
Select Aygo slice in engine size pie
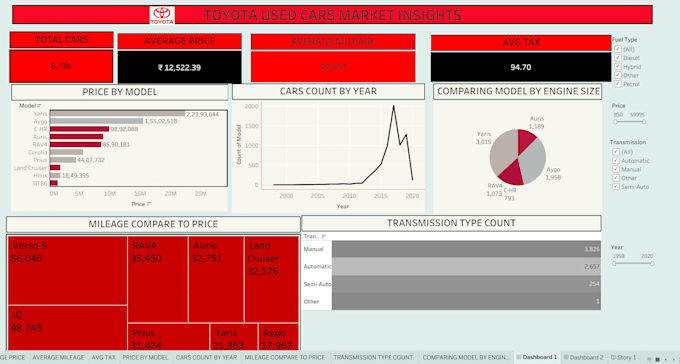[x=533, y=161]
